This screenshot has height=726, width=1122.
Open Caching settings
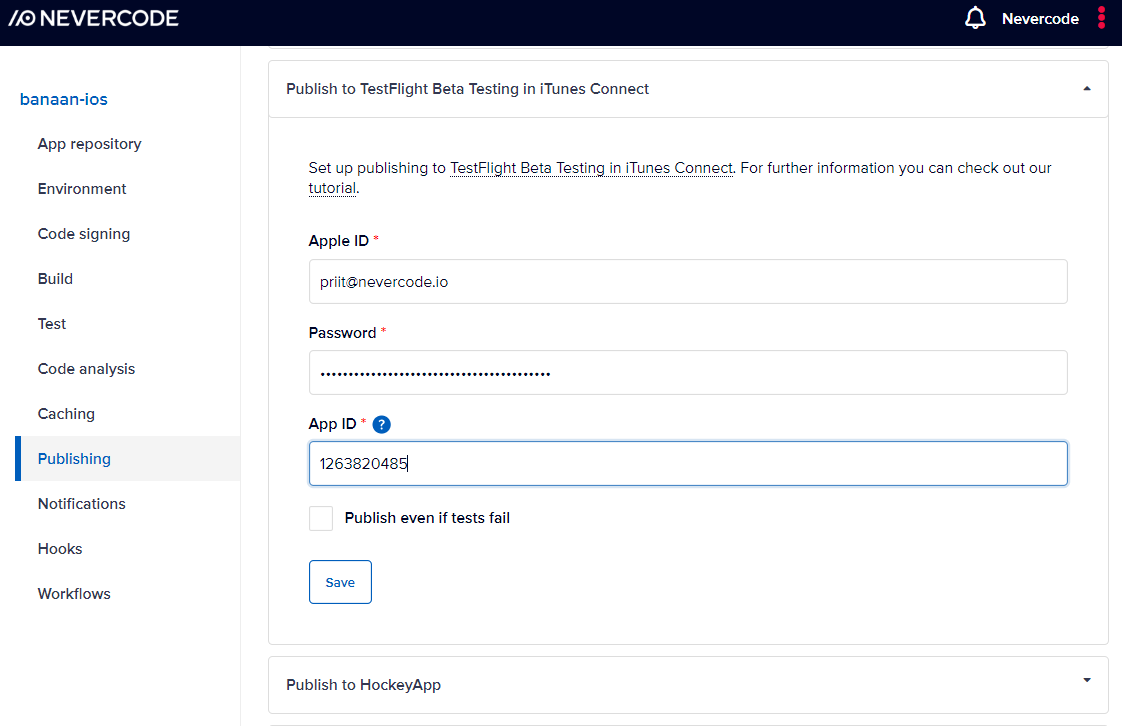pos(66,414)
